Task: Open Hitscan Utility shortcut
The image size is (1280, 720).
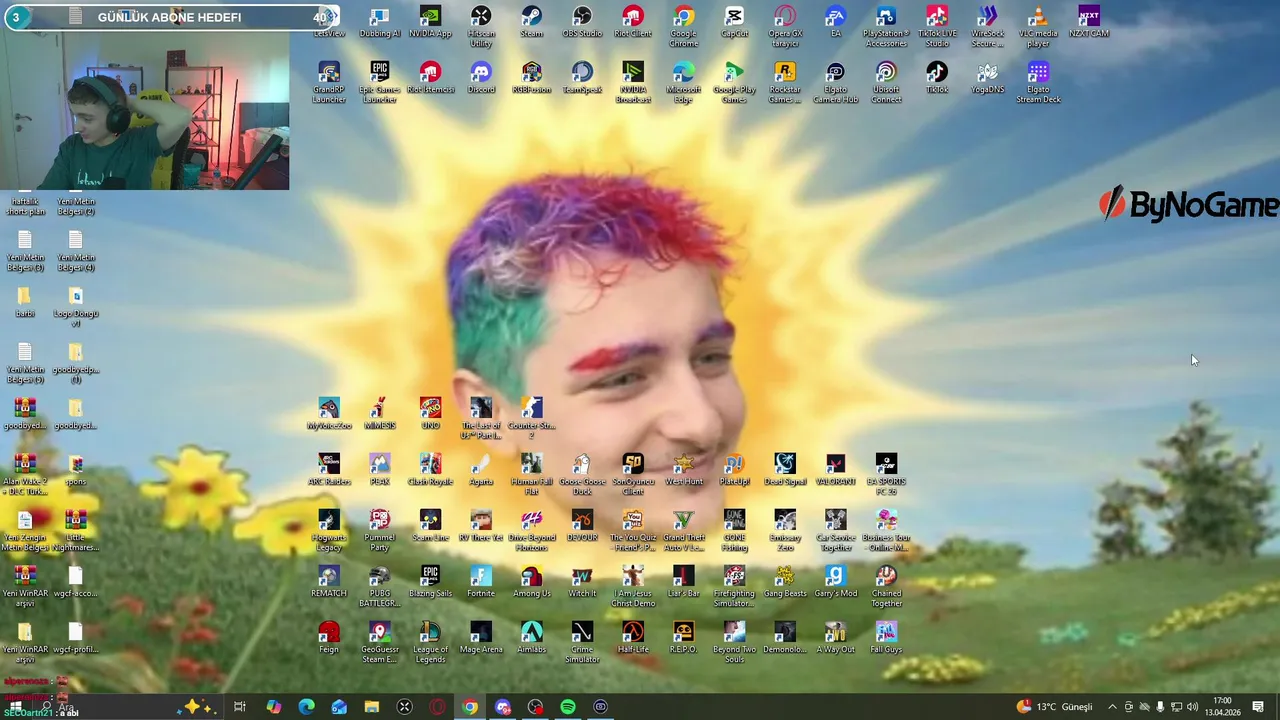Action: (x=481, y=27)
